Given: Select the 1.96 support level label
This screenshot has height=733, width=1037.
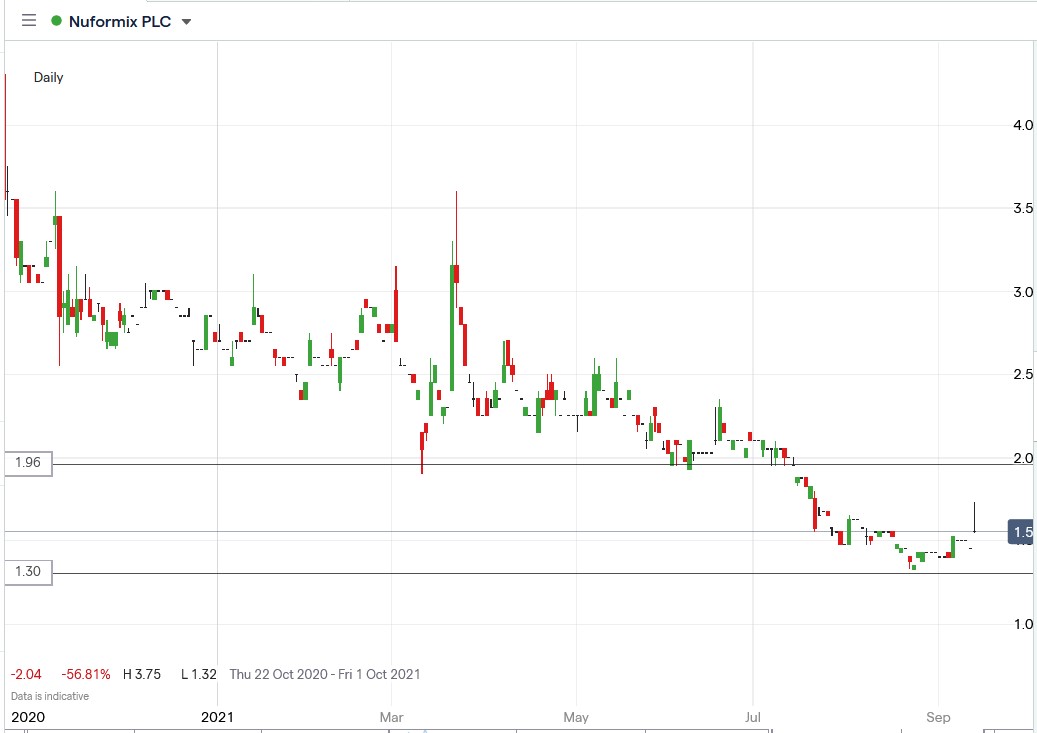Looking at the screenshot, I should tap(27, 463).
